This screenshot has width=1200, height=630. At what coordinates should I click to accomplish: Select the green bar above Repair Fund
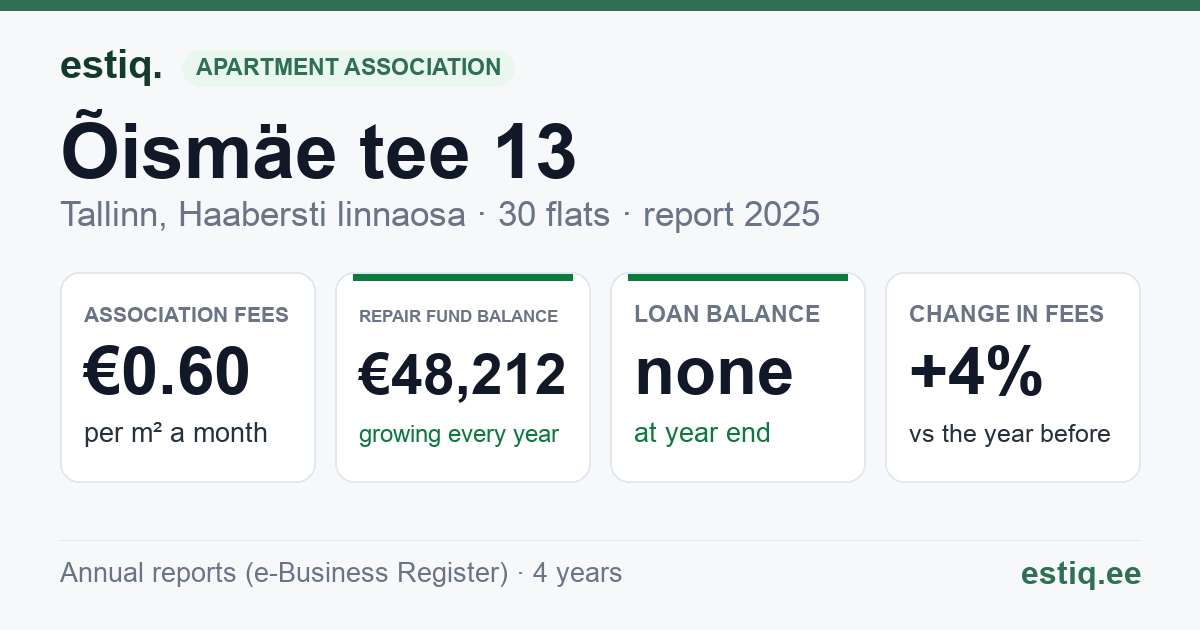[463, 277]
